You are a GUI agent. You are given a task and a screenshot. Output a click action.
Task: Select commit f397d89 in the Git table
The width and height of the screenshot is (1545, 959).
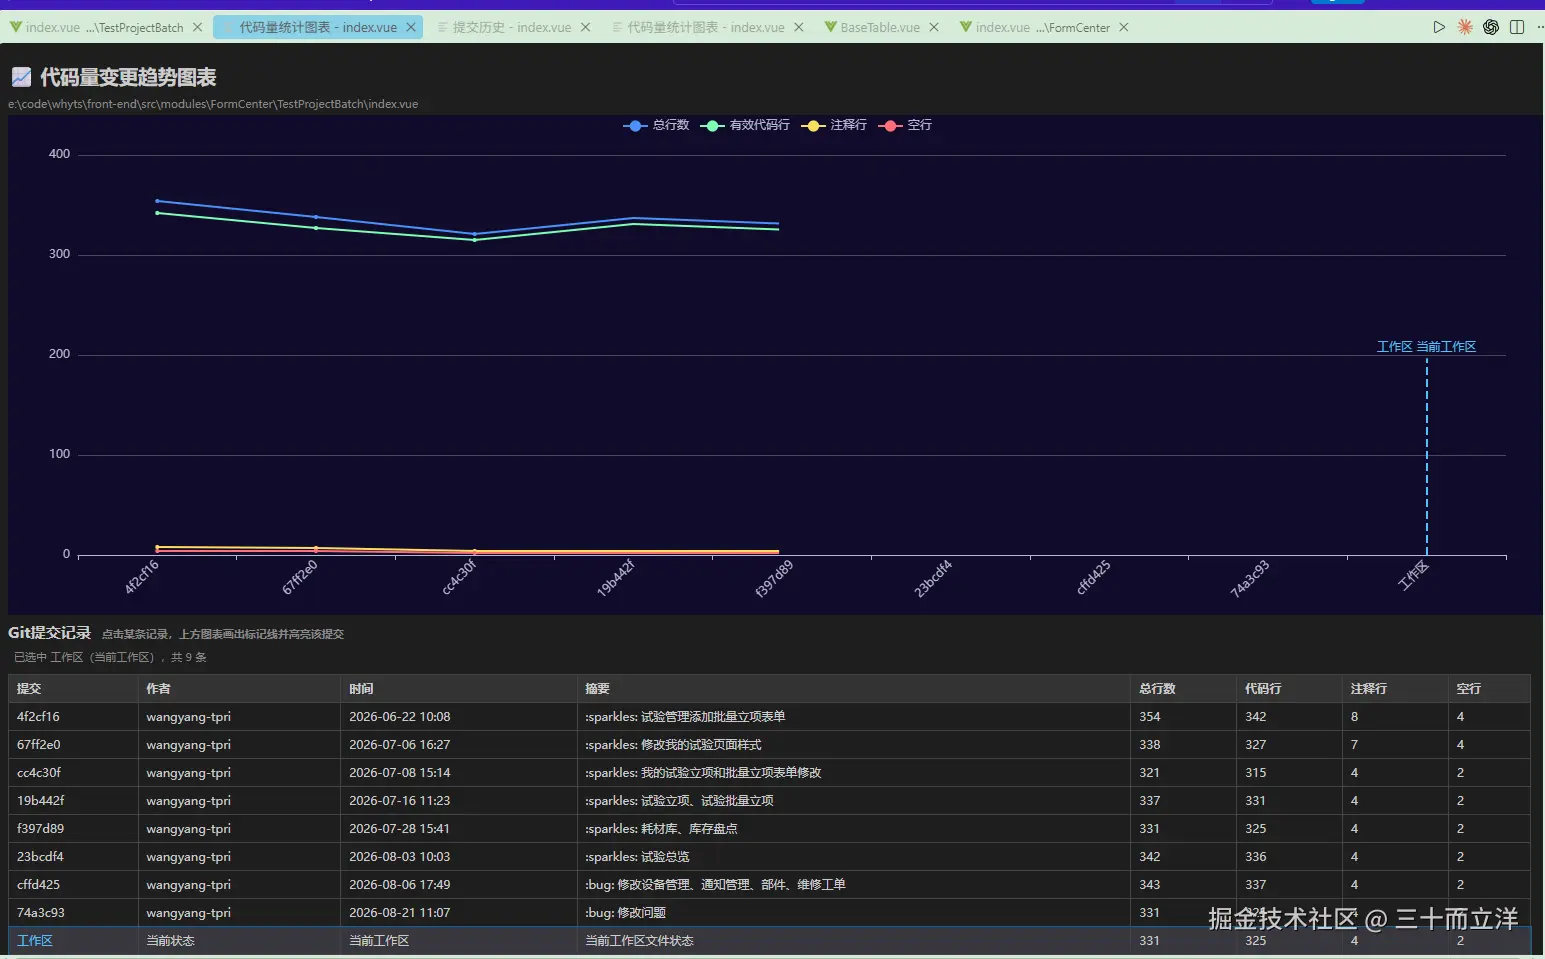coord(769,829)
